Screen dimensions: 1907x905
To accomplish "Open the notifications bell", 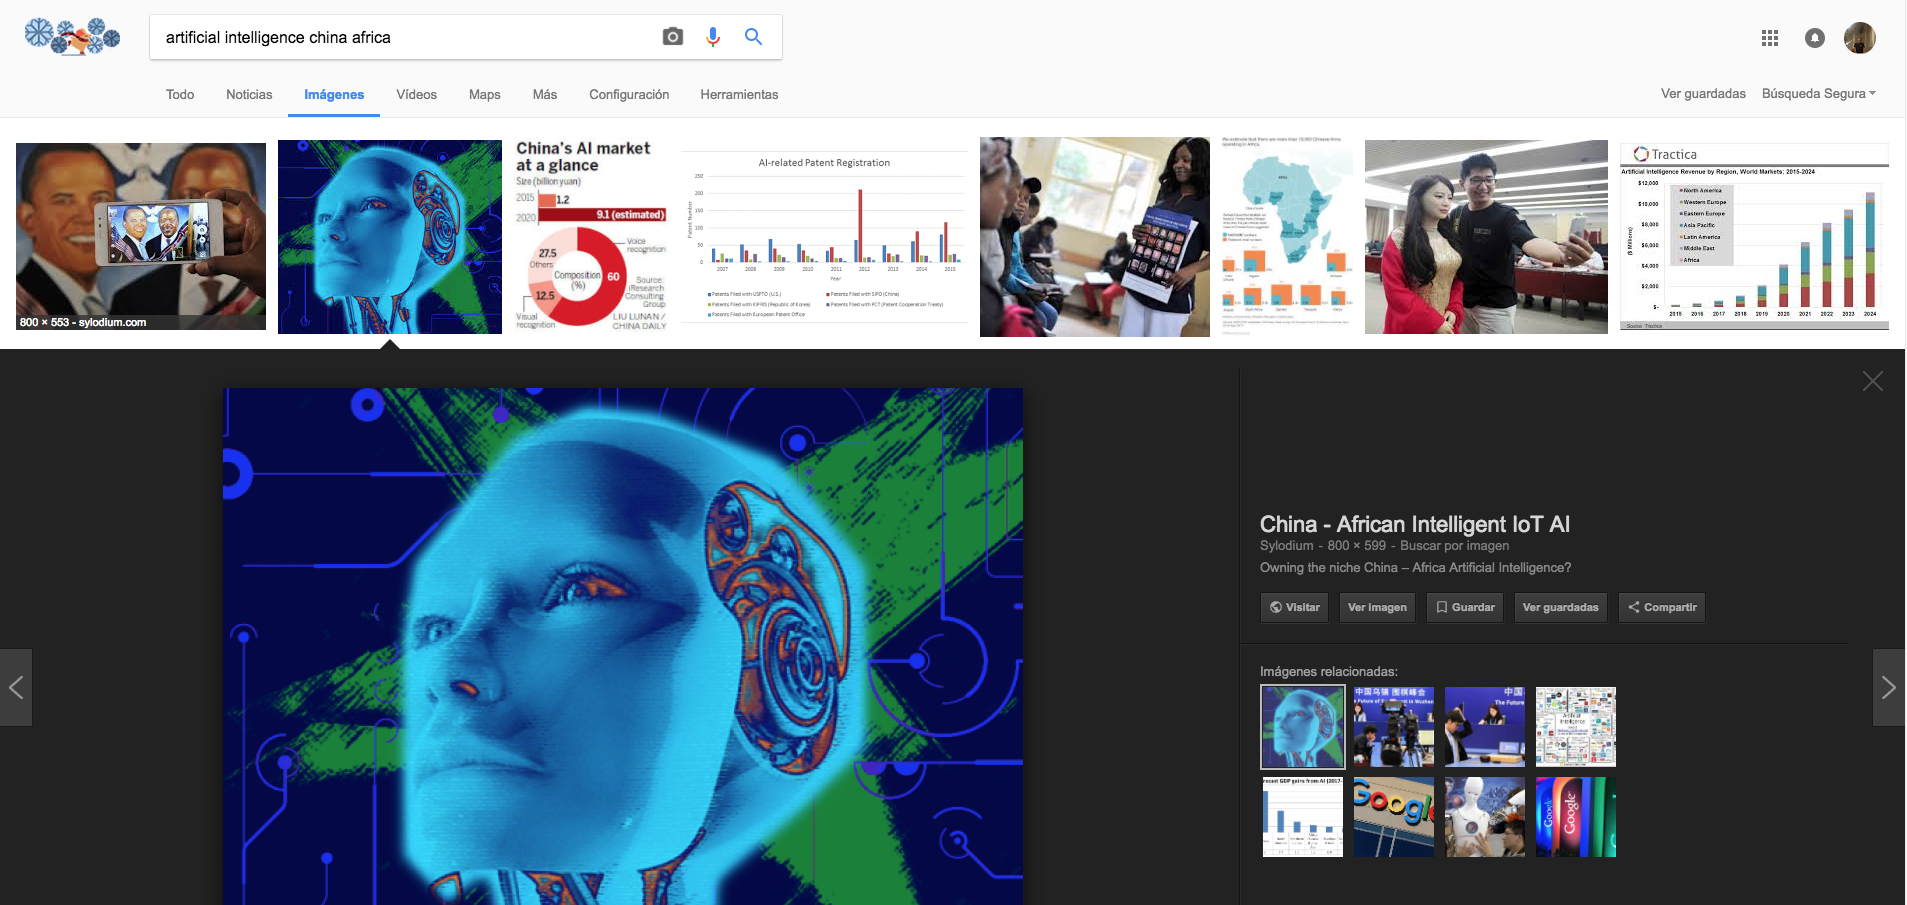I will point(1815,38).
